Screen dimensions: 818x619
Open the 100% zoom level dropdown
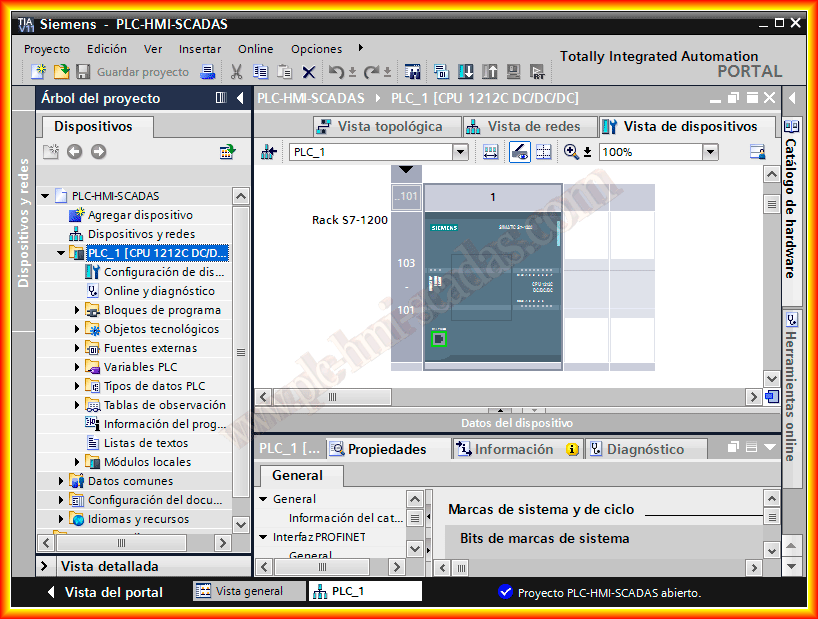710,152
